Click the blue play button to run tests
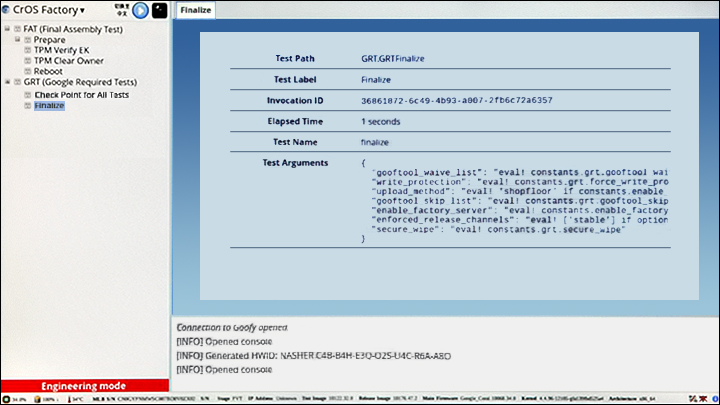Screen dimensions: 720x405 (141, 10)
